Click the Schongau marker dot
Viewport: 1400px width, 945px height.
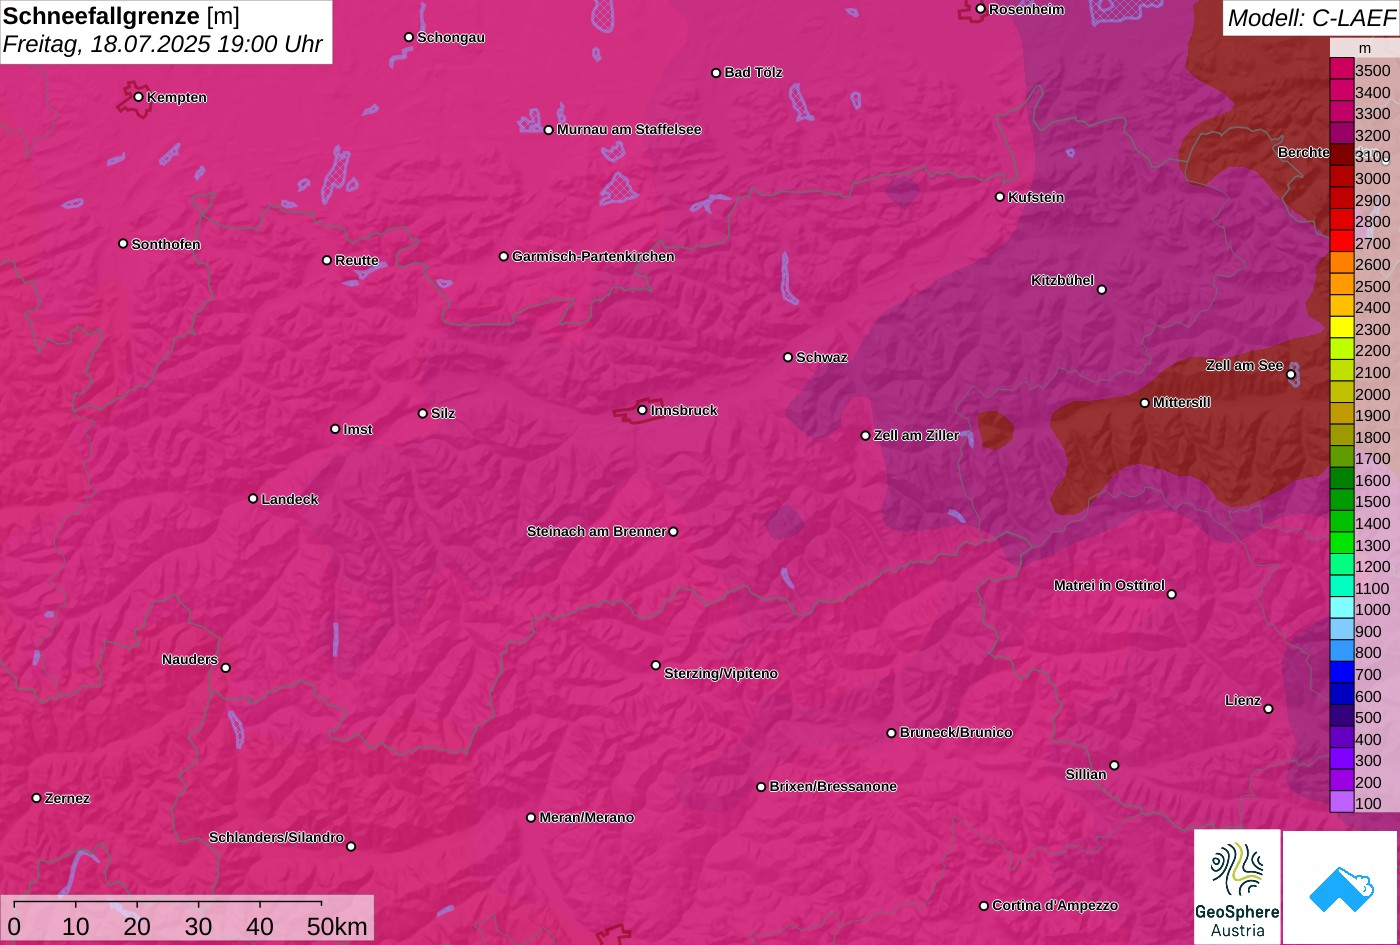tap(408, 37)
